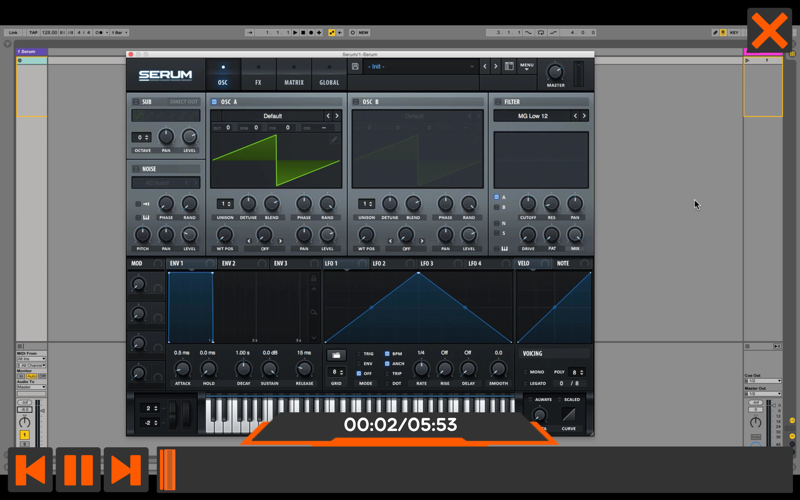
Task: Click the orange video progress handle
Action: point(167,469)
